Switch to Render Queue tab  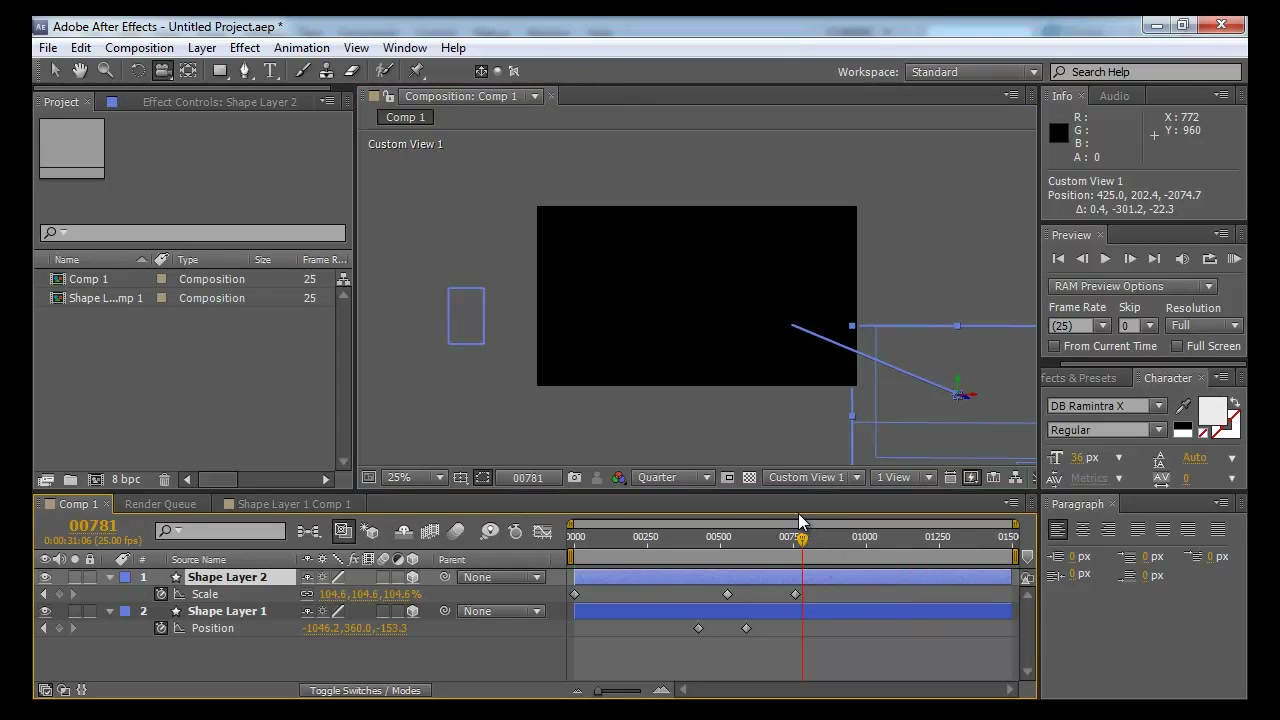point(160,504)
